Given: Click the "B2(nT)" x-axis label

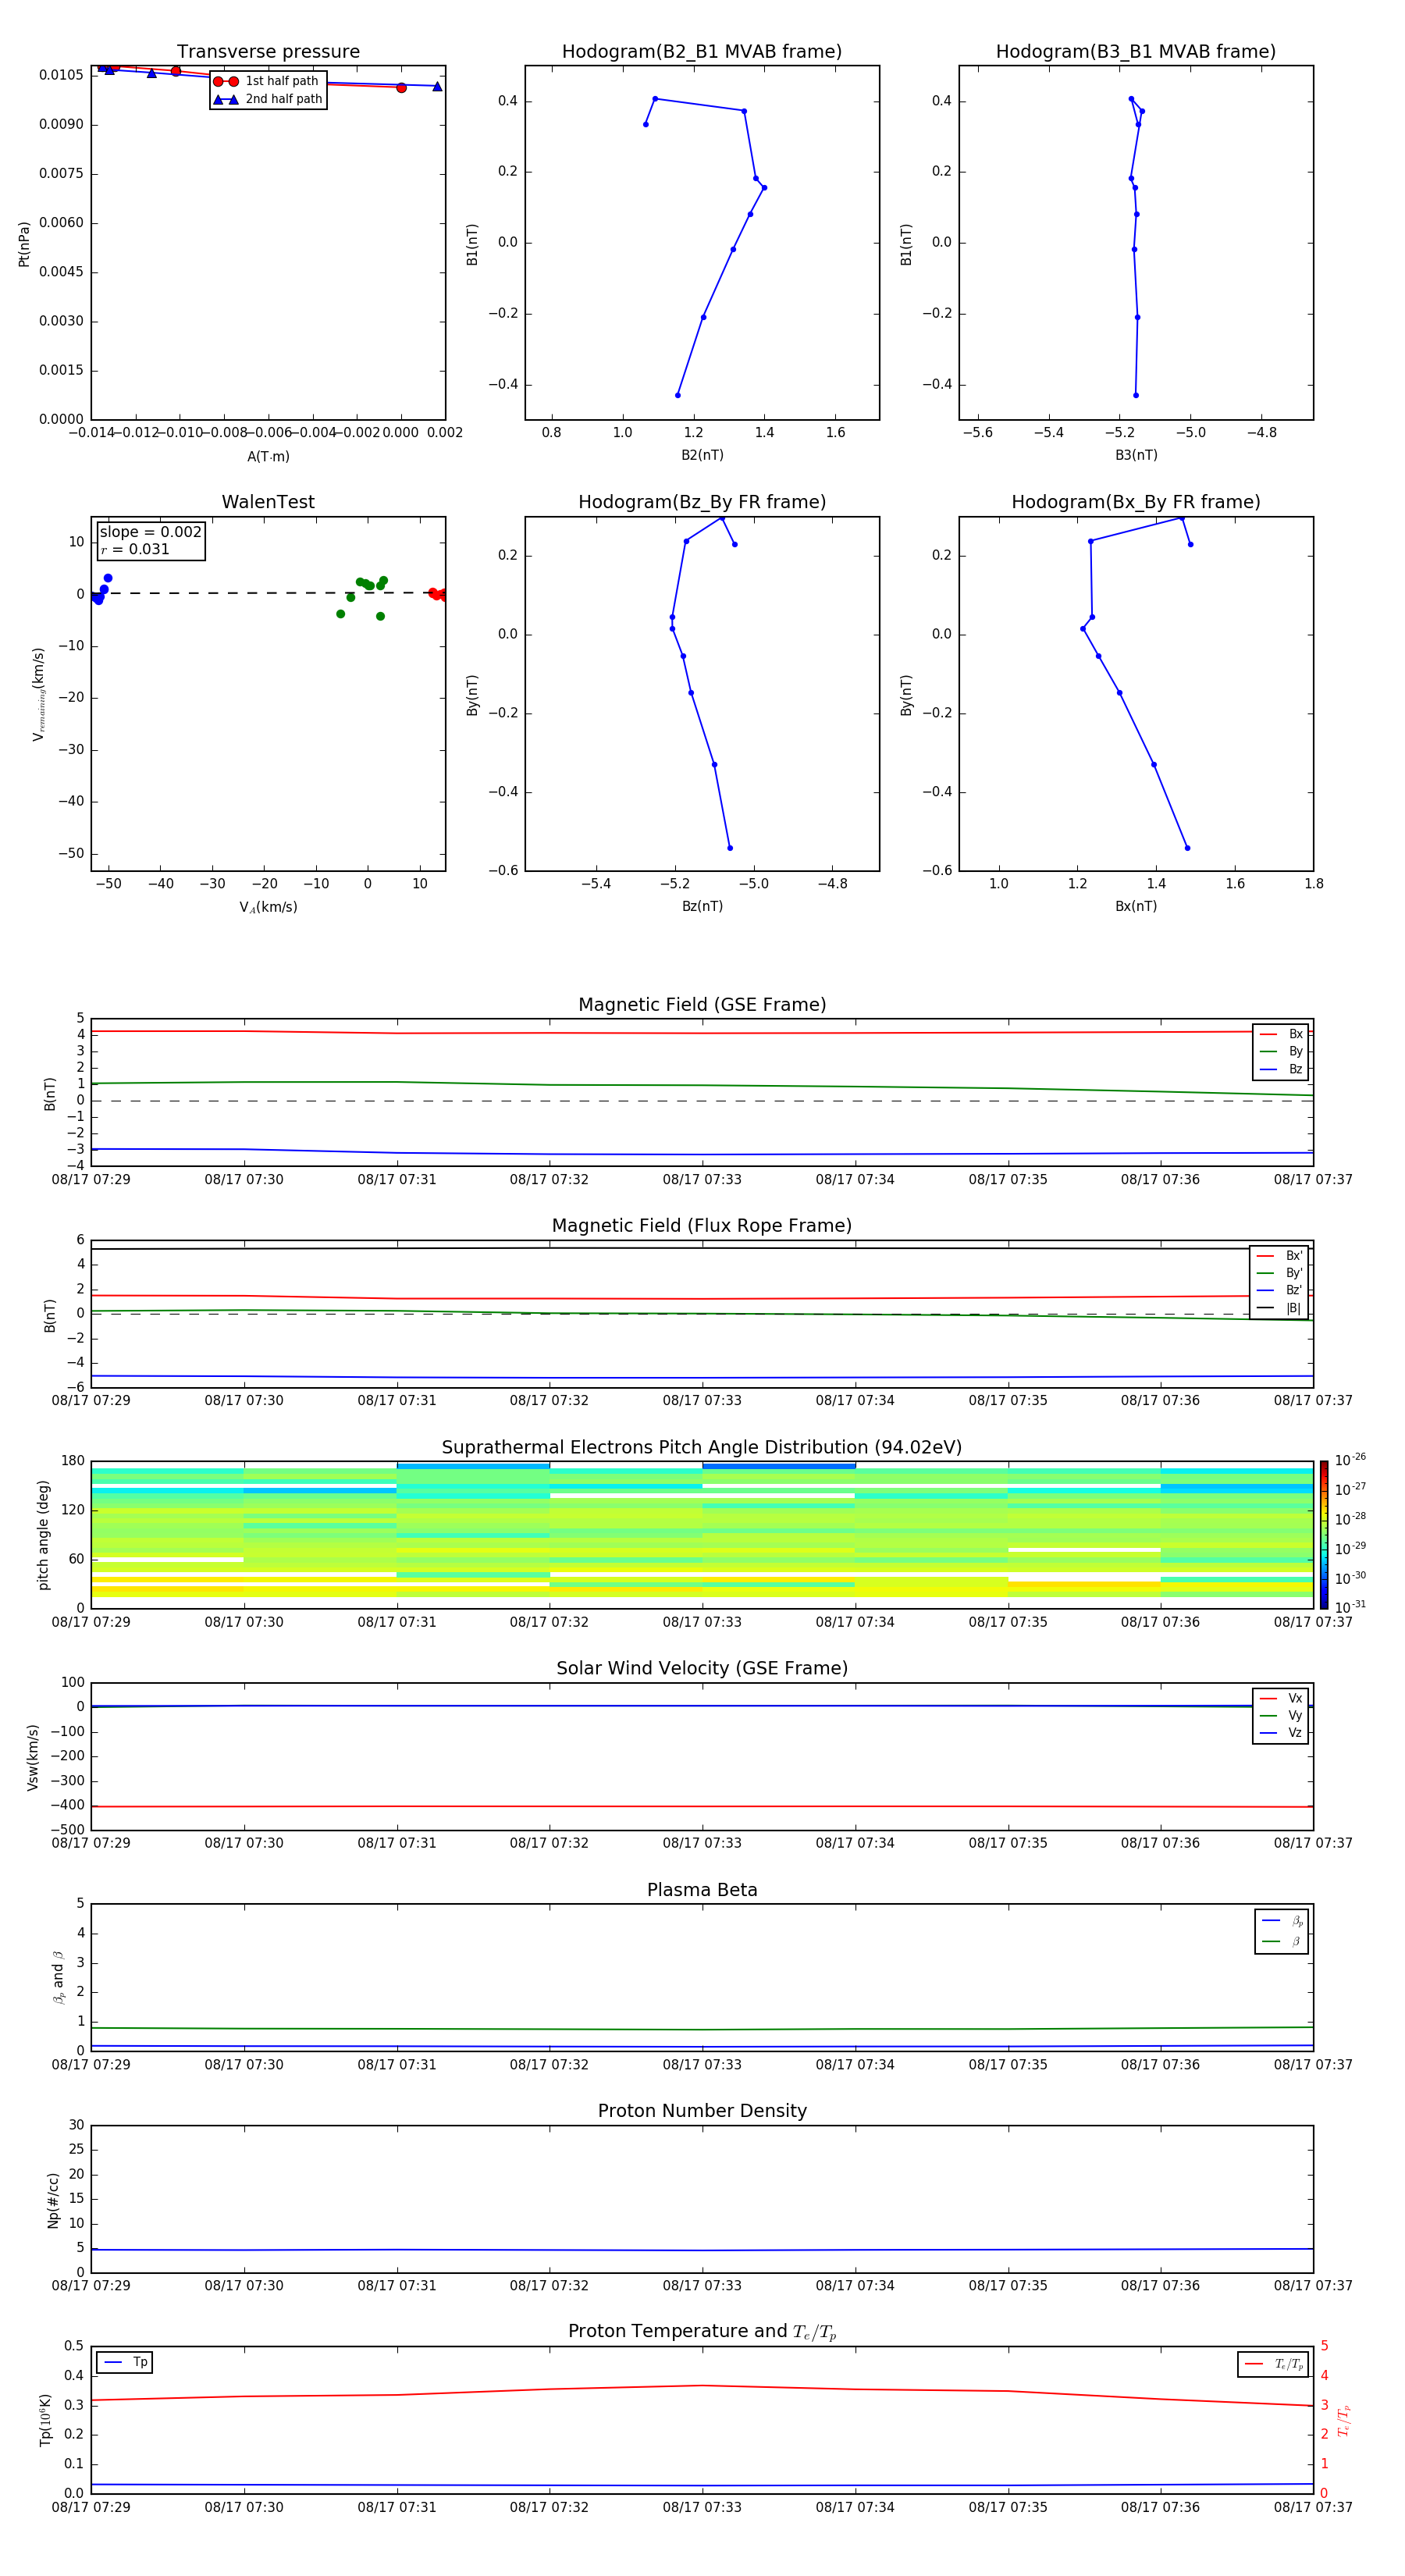Looking at the screenshot, I should (702, 455).
